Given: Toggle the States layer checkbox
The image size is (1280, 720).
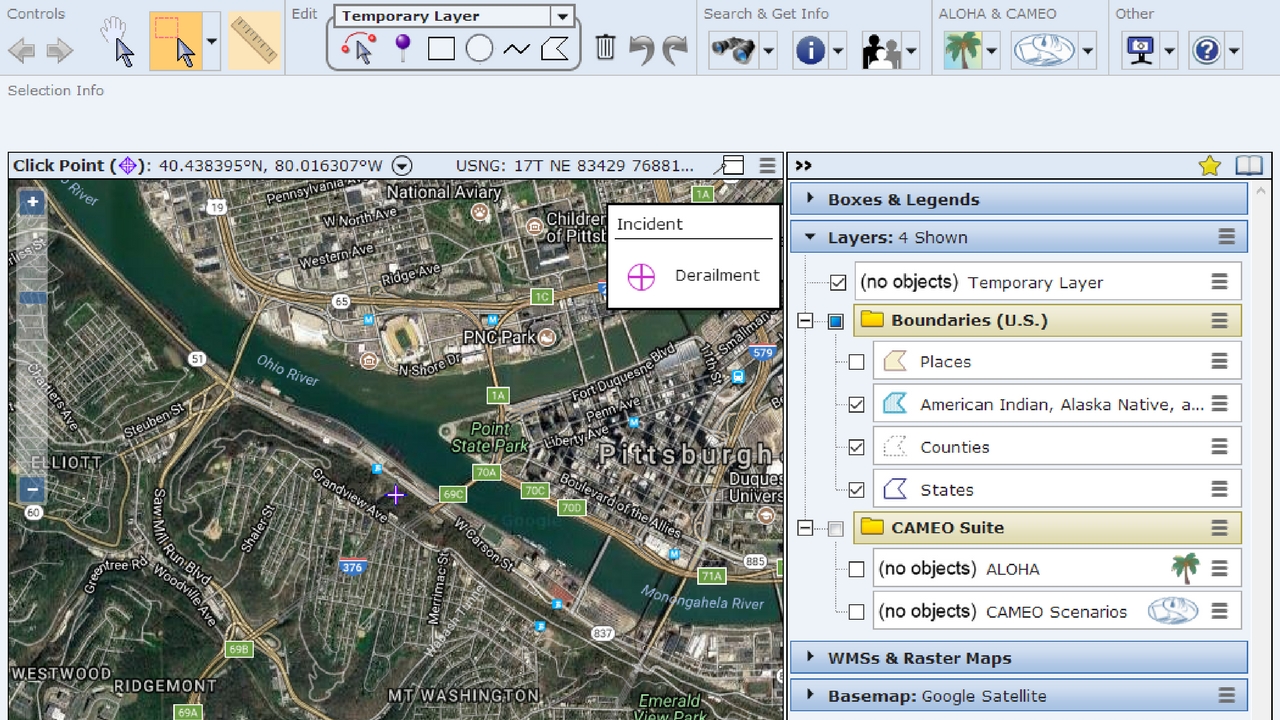Looking at the screenshot, I should coord(856,490).
